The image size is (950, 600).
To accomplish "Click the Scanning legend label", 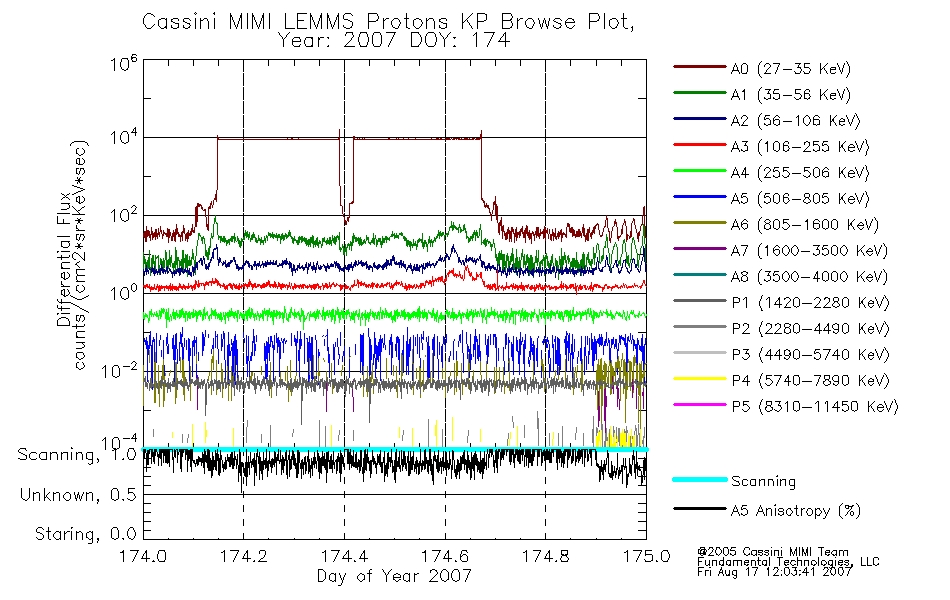I will pyautogui.click(x=763, y=482).
